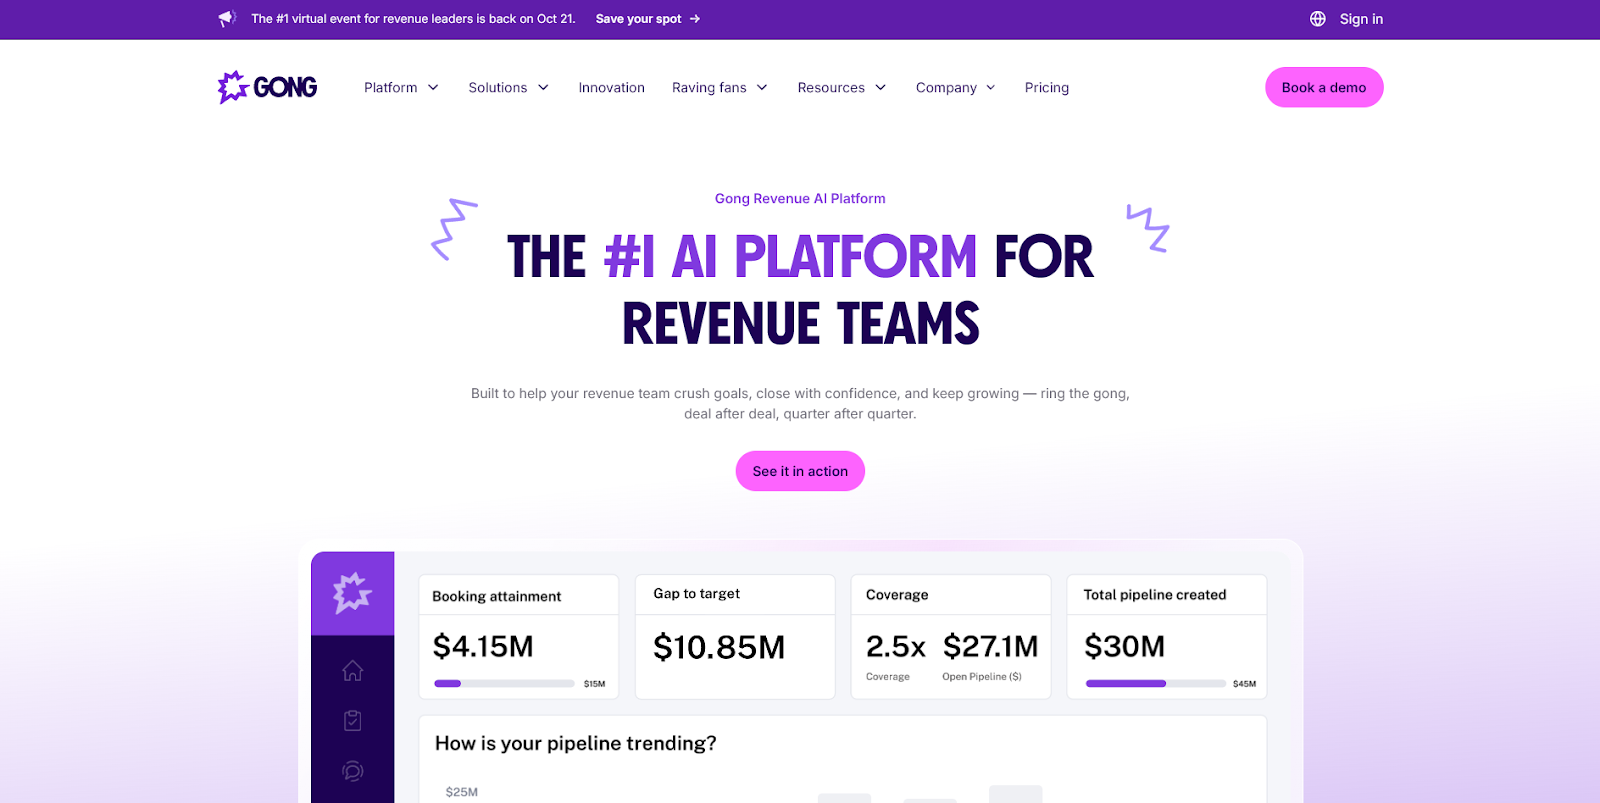This screenshot has height=803, width=1600.
Task: Click the globe language icon
Action: [1318, 19]
